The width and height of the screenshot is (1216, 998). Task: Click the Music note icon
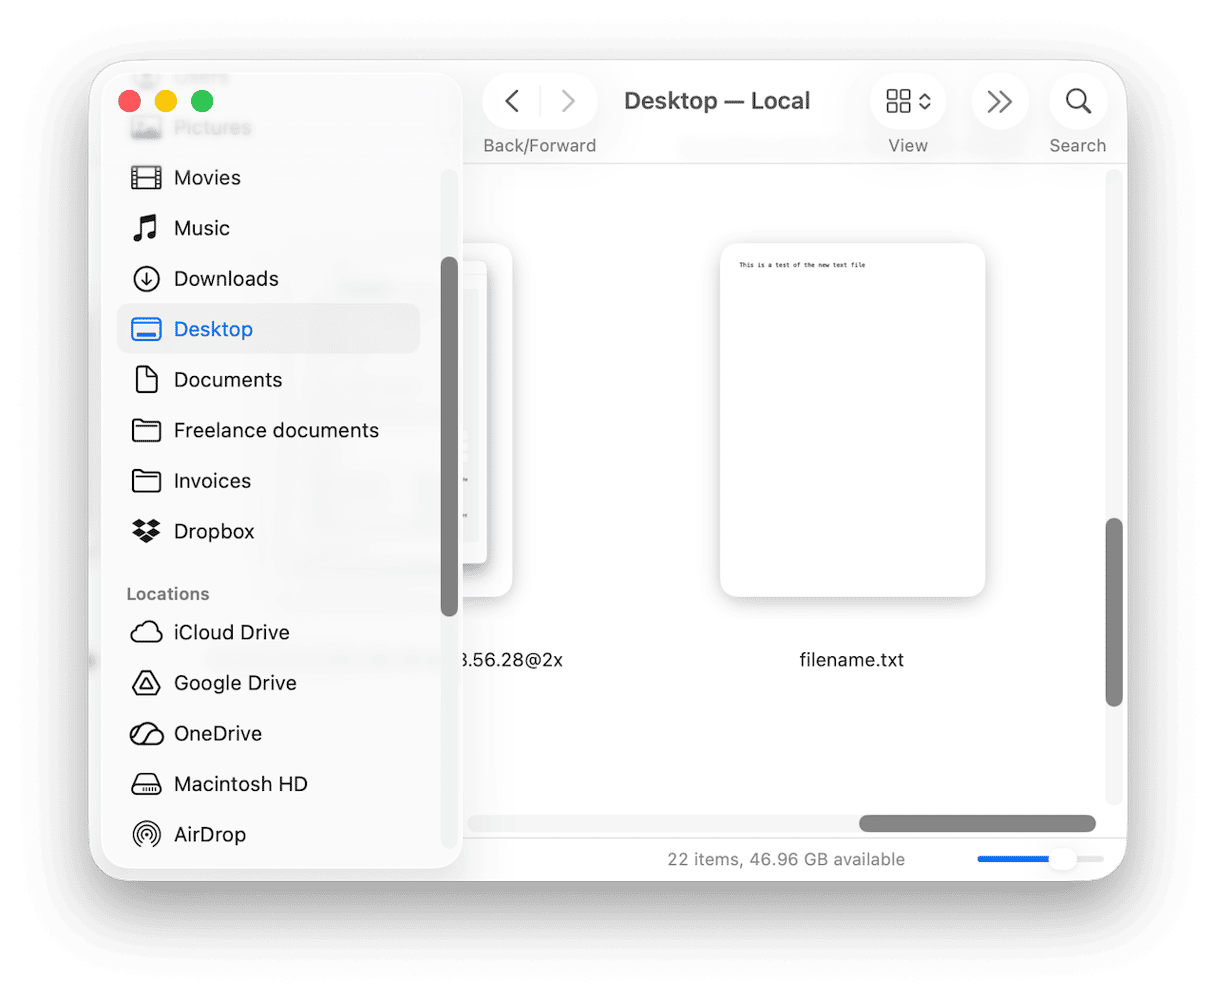pos(146,228)
